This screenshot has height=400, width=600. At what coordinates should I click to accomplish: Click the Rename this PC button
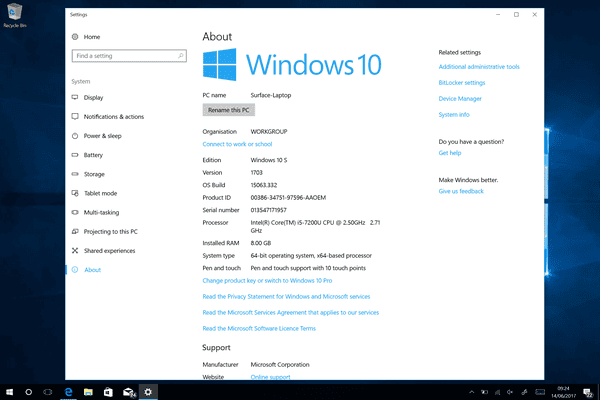[x=228, y=109]
